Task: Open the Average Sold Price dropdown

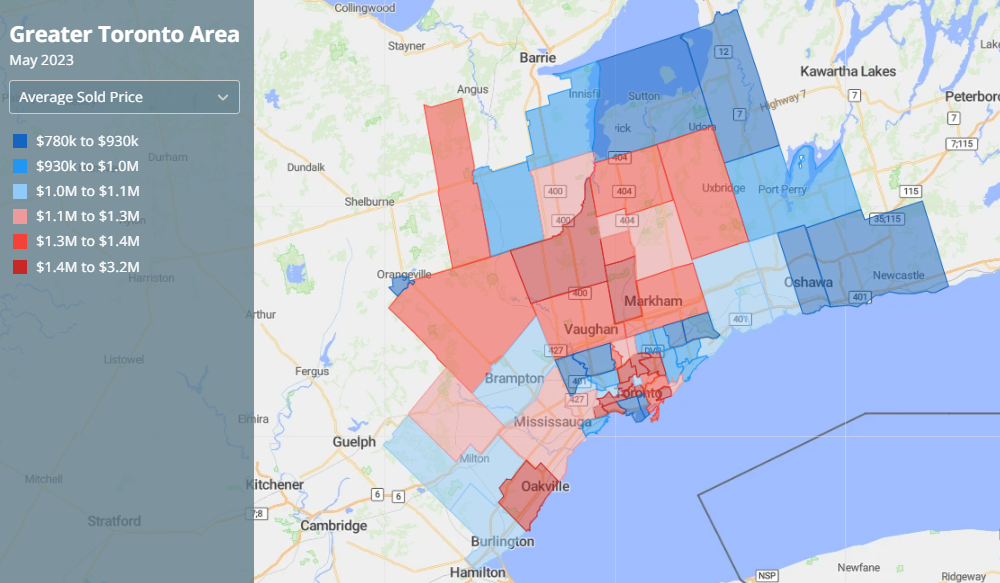Action: point(124,97)
